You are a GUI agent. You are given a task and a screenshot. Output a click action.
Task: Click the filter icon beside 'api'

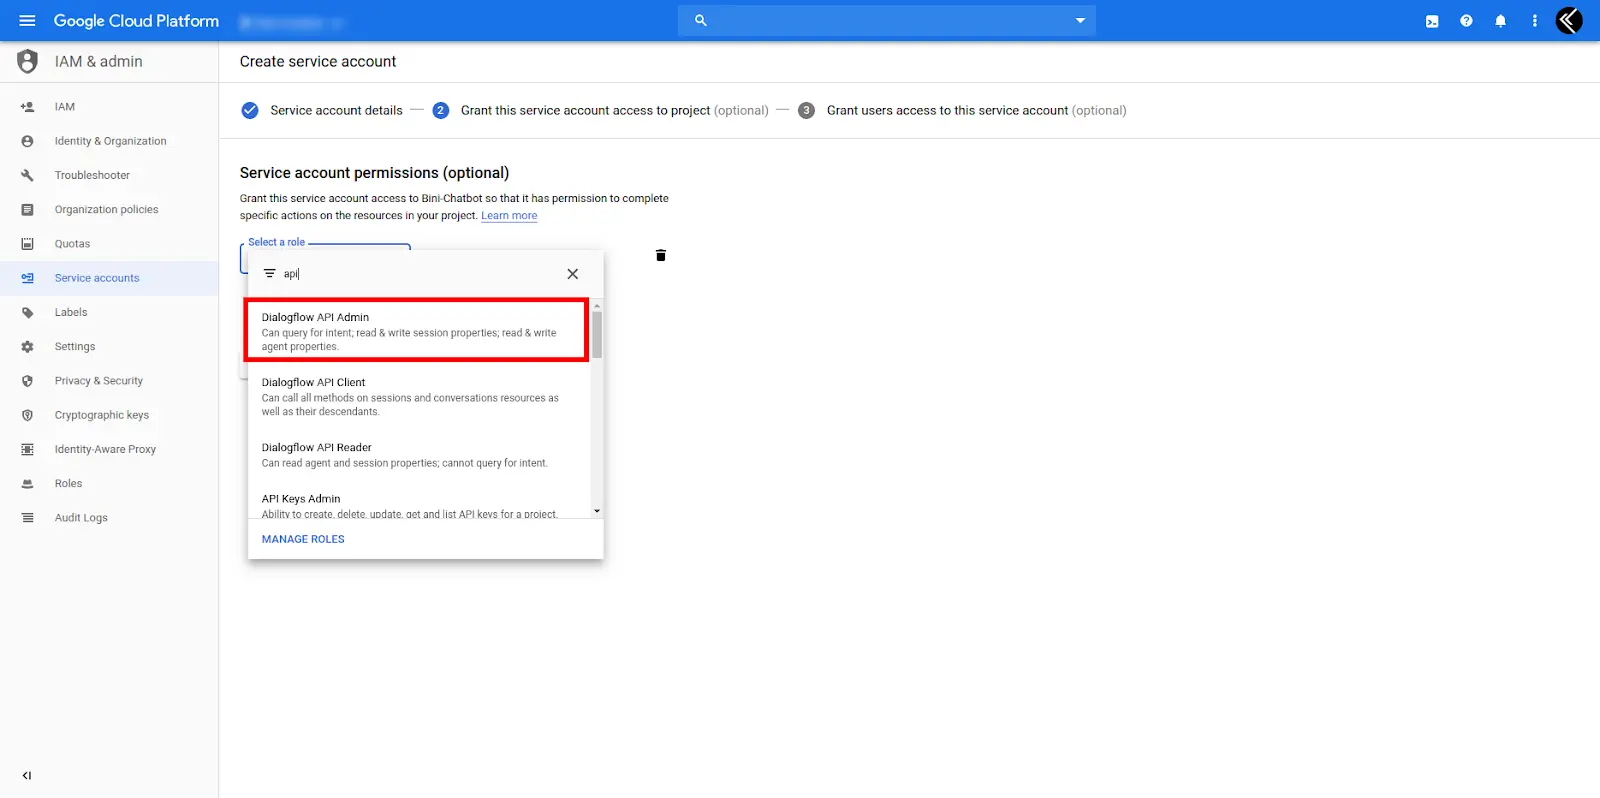(269, 273)
